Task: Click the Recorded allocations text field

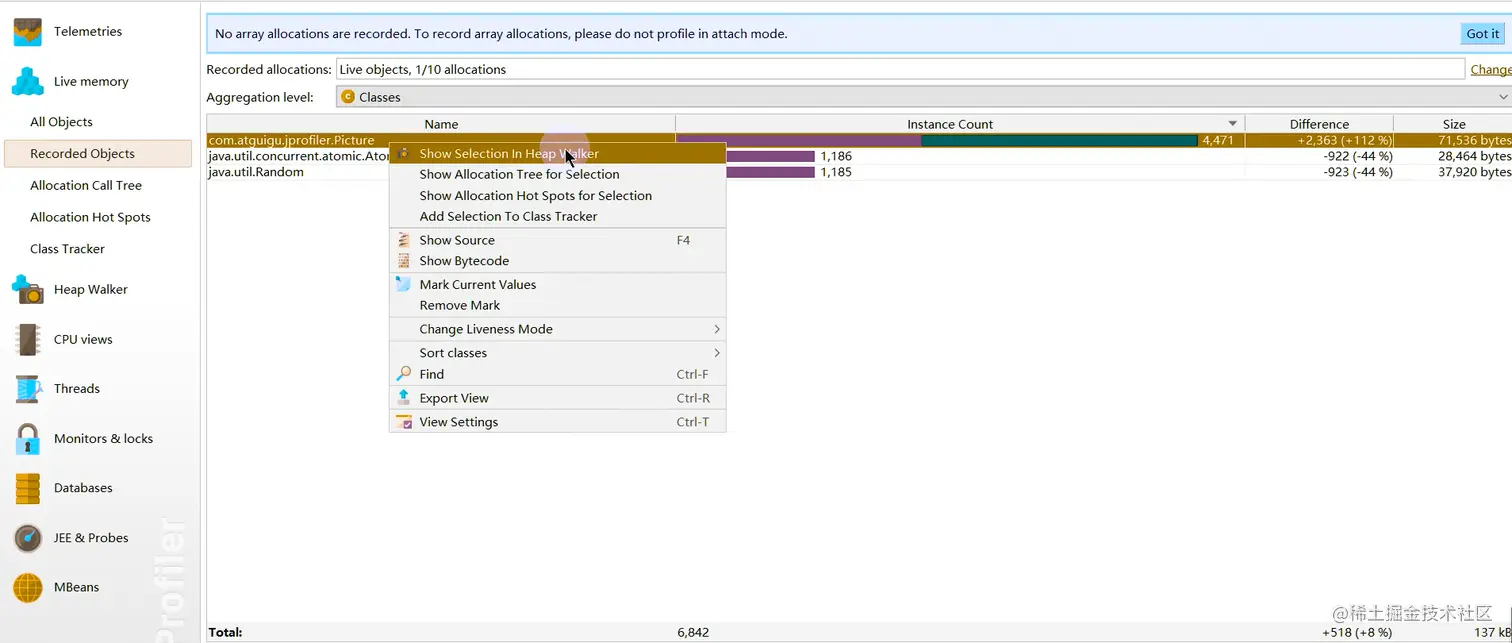Action: [x=900, y=69]
